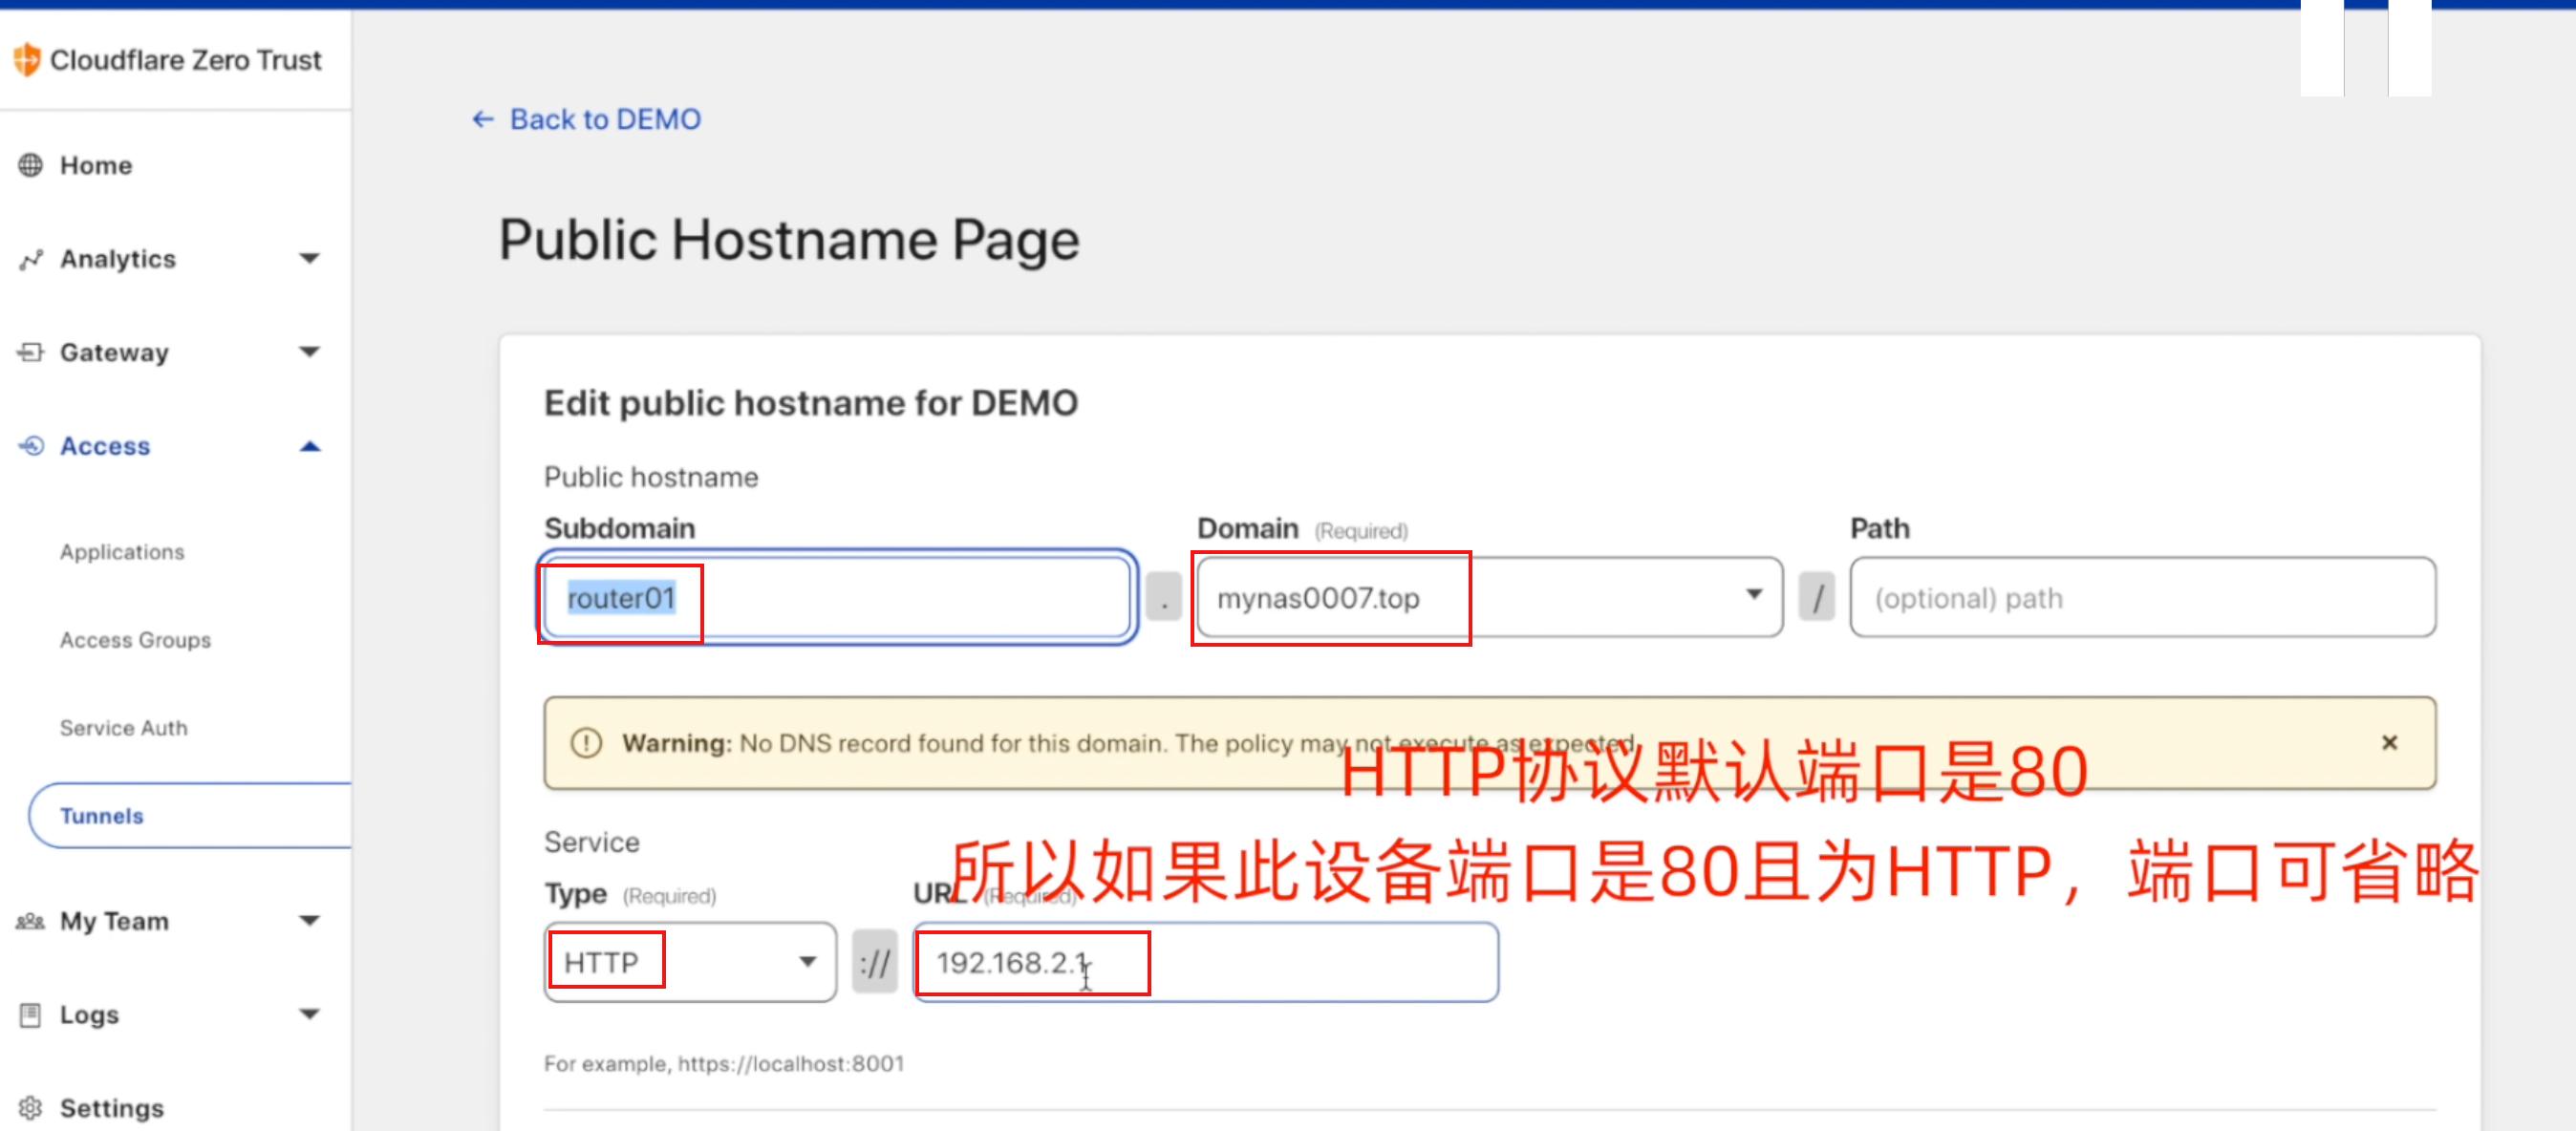Click the Access key icon
The height and width of the screenshot is (1131, 2576).
[30, 445]
